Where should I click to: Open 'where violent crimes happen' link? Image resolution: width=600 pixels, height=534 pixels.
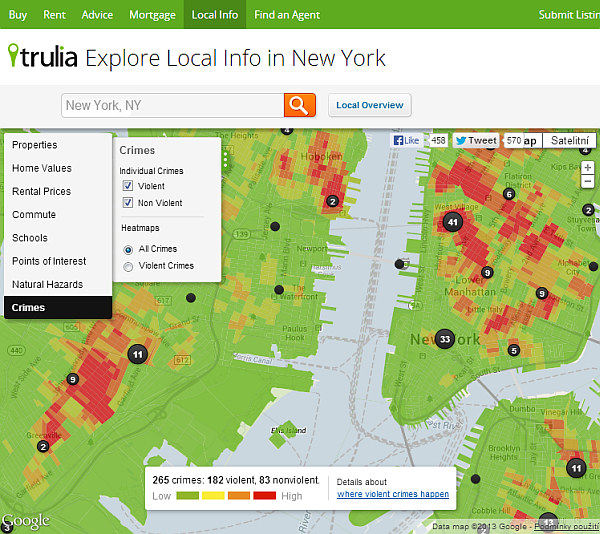393,494
